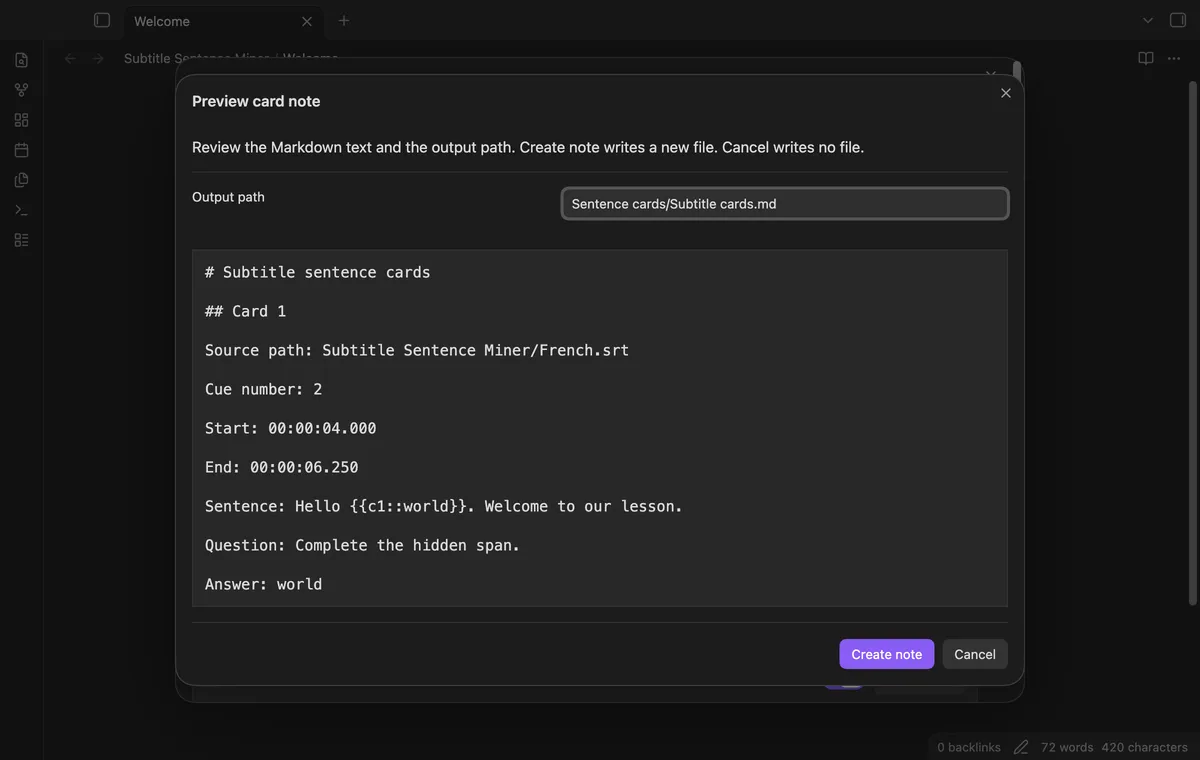1200x760 pixels.
Task: Click the '420 characters' status entry
Action: [1145, 747]
